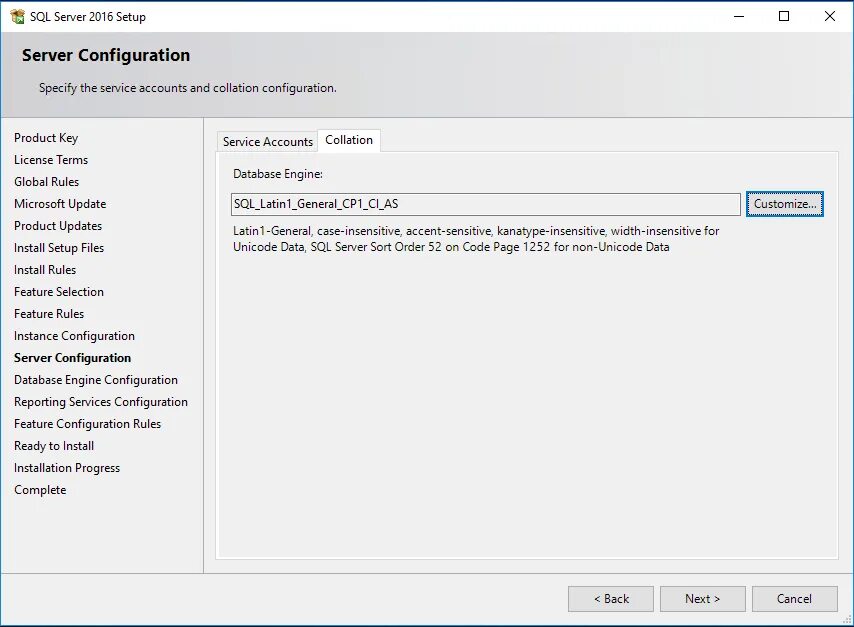Close the SQL Server 2016 Setup window

coord(829,16)
